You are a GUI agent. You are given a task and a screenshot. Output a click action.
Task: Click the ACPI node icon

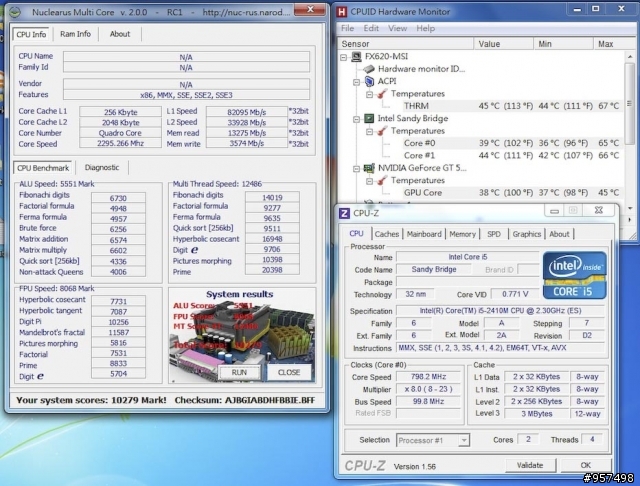click(369, 81)
